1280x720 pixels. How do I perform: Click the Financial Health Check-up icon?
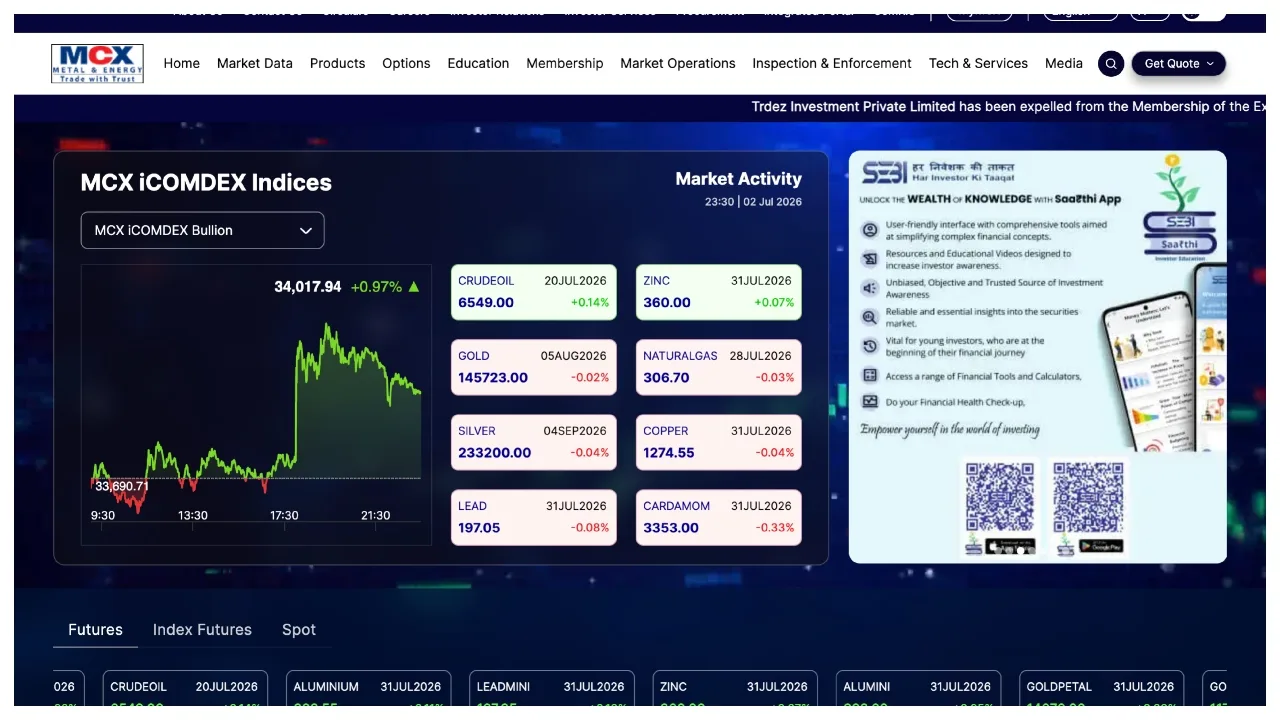[x=870, y=402]
